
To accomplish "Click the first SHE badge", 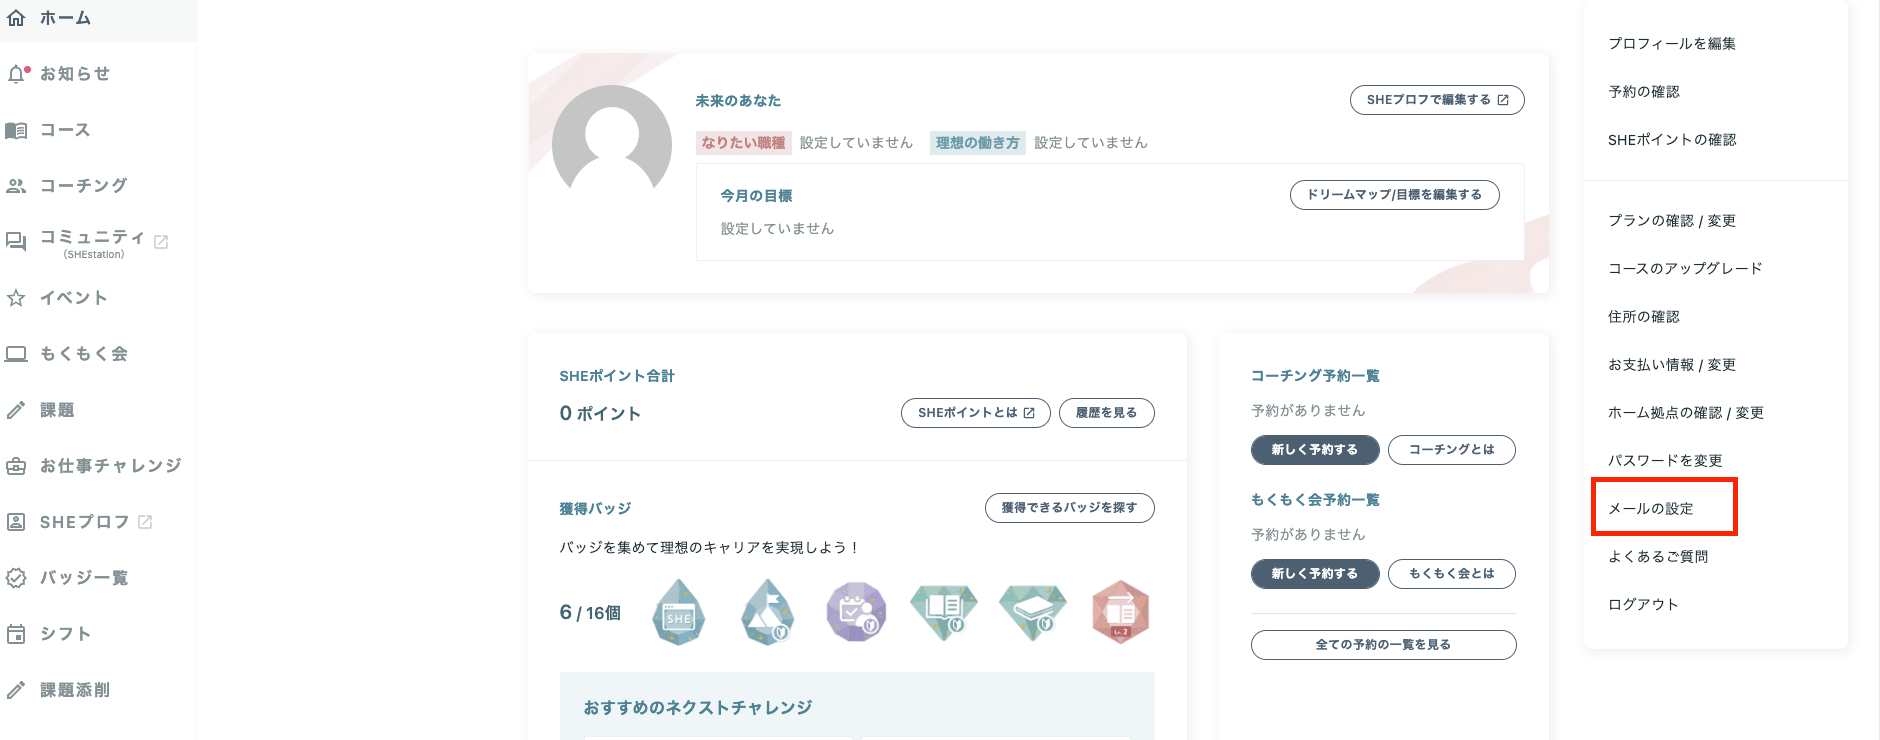I will click(679, 612).
